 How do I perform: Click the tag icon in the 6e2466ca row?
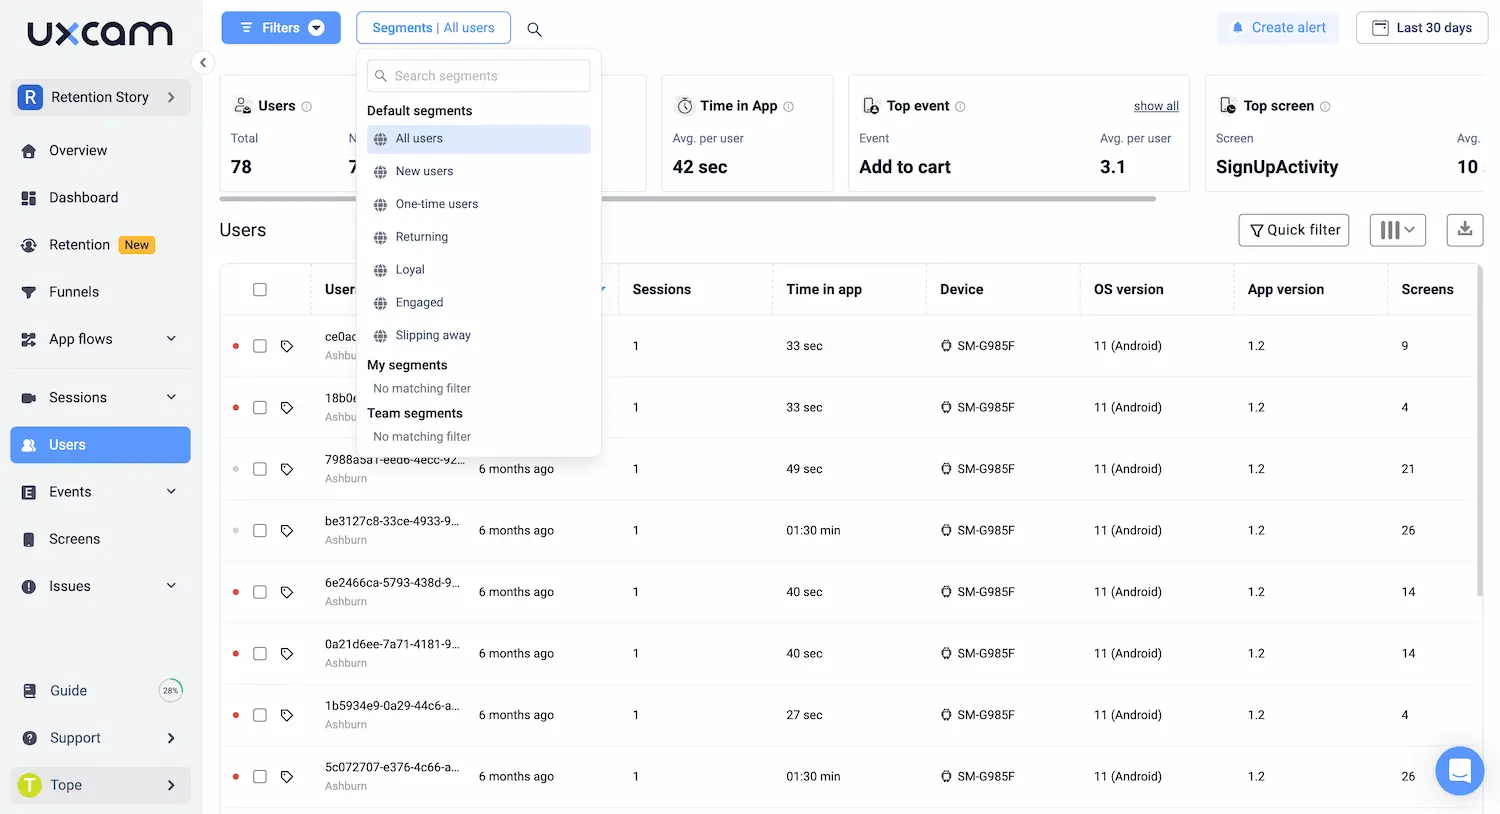point(287,592)
